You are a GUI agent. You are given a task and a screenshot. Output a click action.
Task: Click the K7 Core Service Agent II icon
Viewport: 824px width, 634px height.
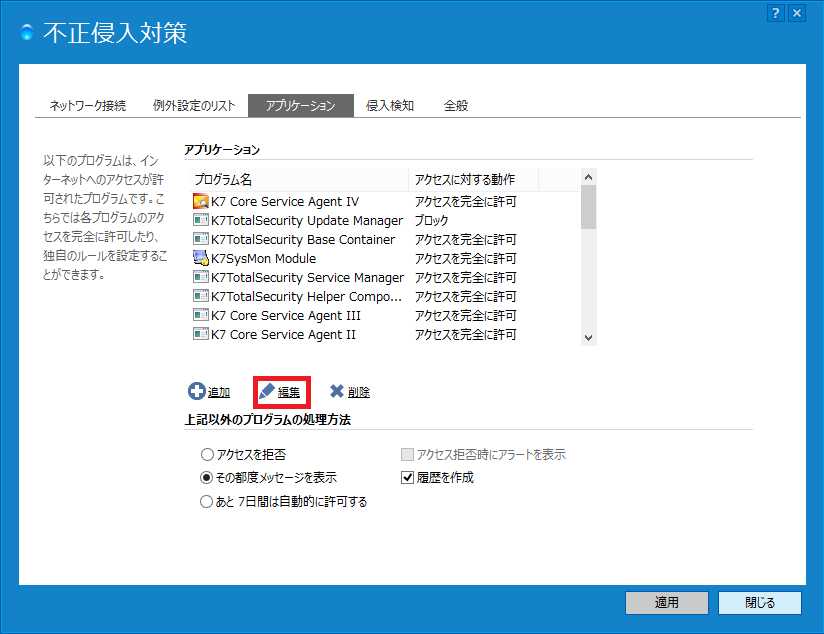click(x=201, y=333)
